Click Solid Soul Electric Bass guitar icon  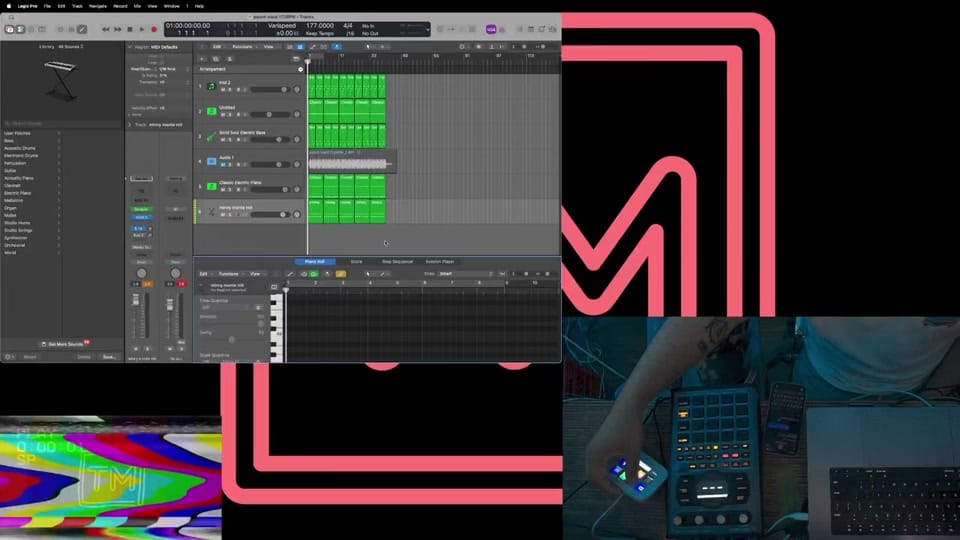(211, 137)
